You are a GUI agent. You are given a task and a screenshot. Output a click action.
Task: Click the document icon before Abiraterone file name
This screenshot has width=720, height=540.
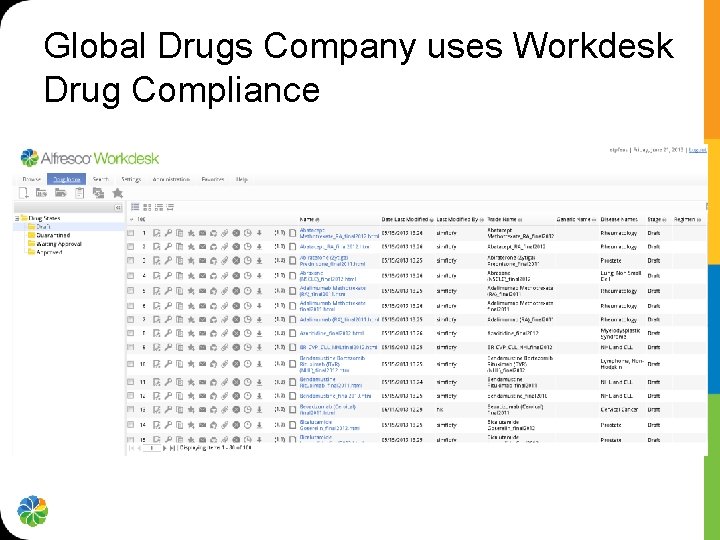click(x=292, y=261)
